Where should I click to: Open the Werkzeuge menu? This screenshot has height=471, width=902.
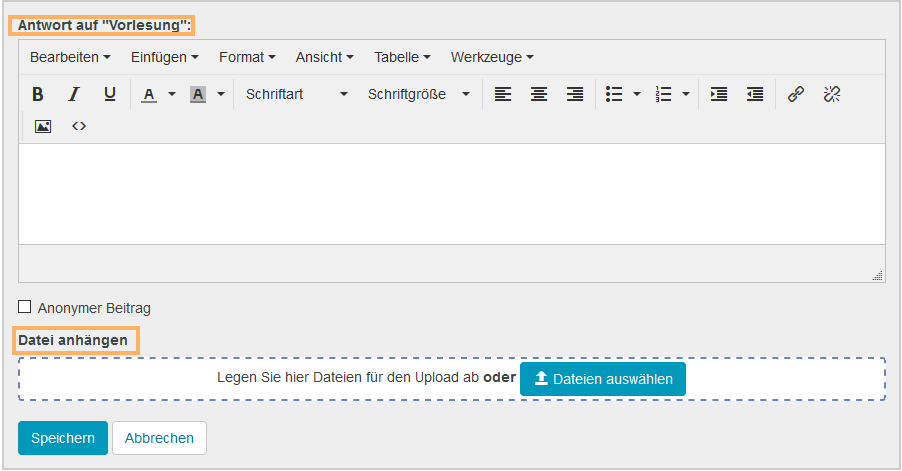pyautogui.click(x=492, y=57)
